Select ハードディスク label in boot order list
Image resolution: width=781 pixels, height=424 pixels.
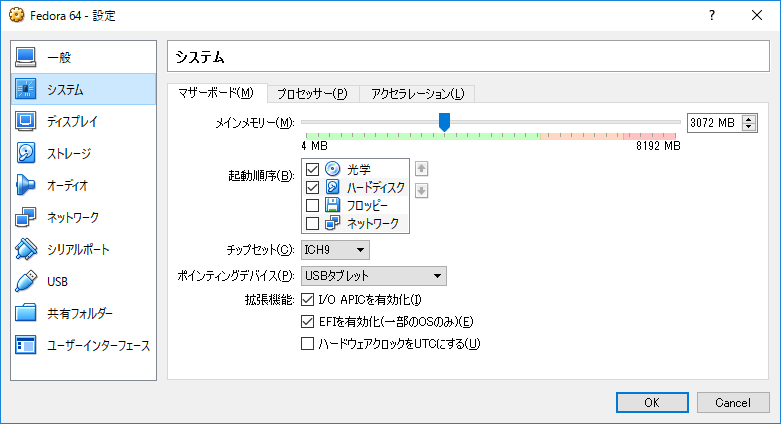click(x=376, y=187)
